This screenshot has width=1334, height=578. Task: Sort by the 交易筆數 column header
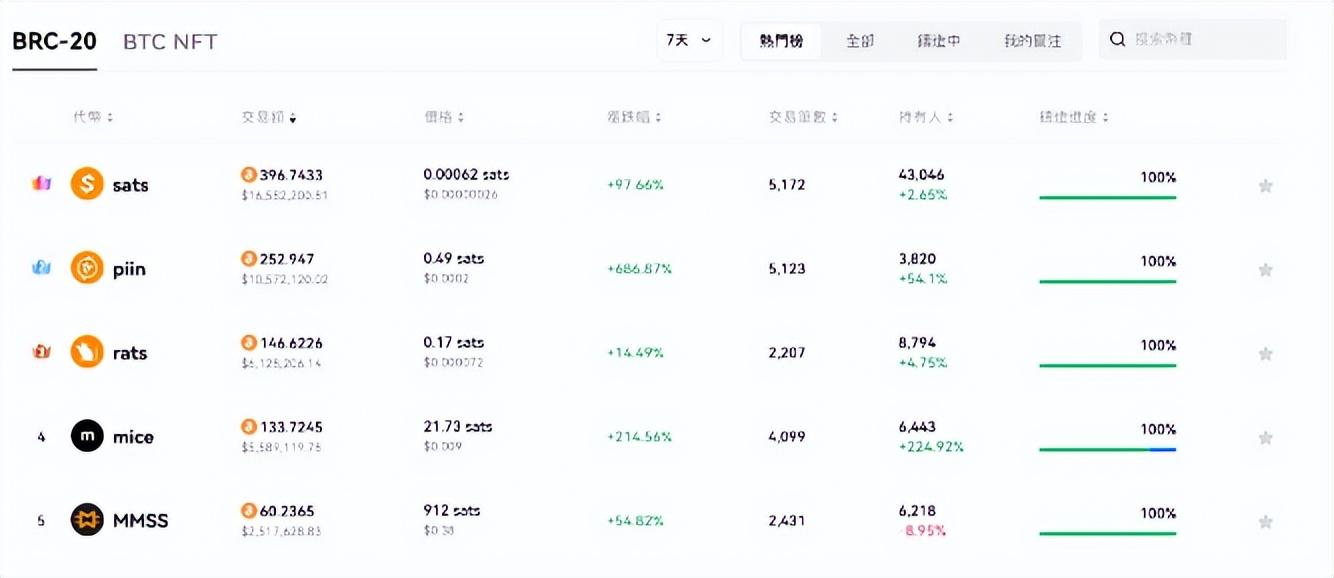804,117
